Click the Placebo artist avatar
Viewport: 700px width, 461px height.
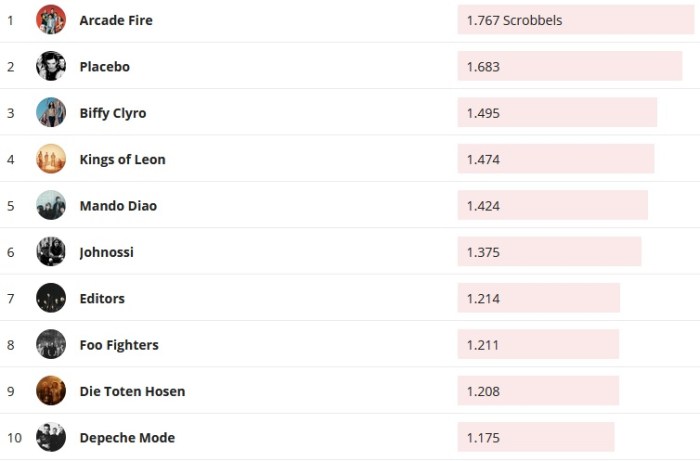51,66
